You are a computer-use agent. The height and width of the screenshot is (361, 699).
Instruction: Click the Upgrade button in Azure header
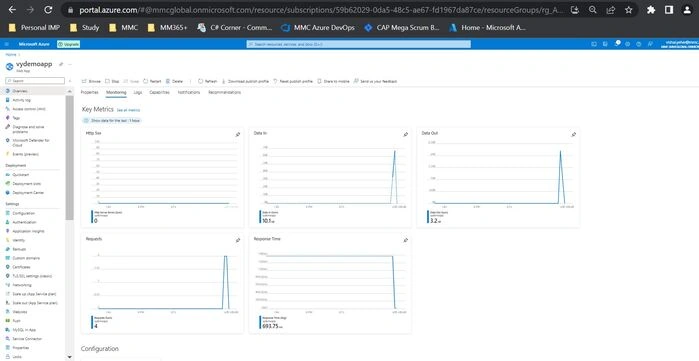69,44
